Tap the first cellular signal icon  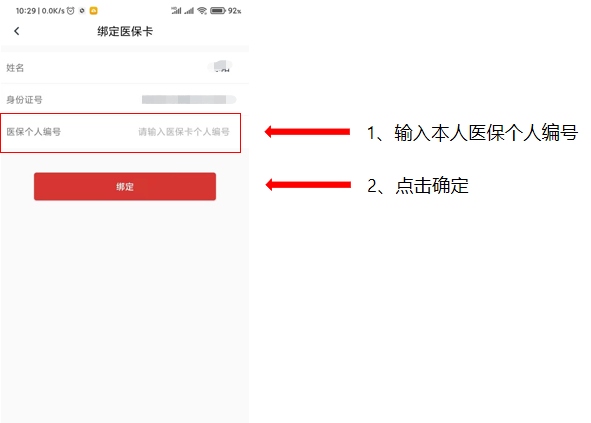coord(176,11)
